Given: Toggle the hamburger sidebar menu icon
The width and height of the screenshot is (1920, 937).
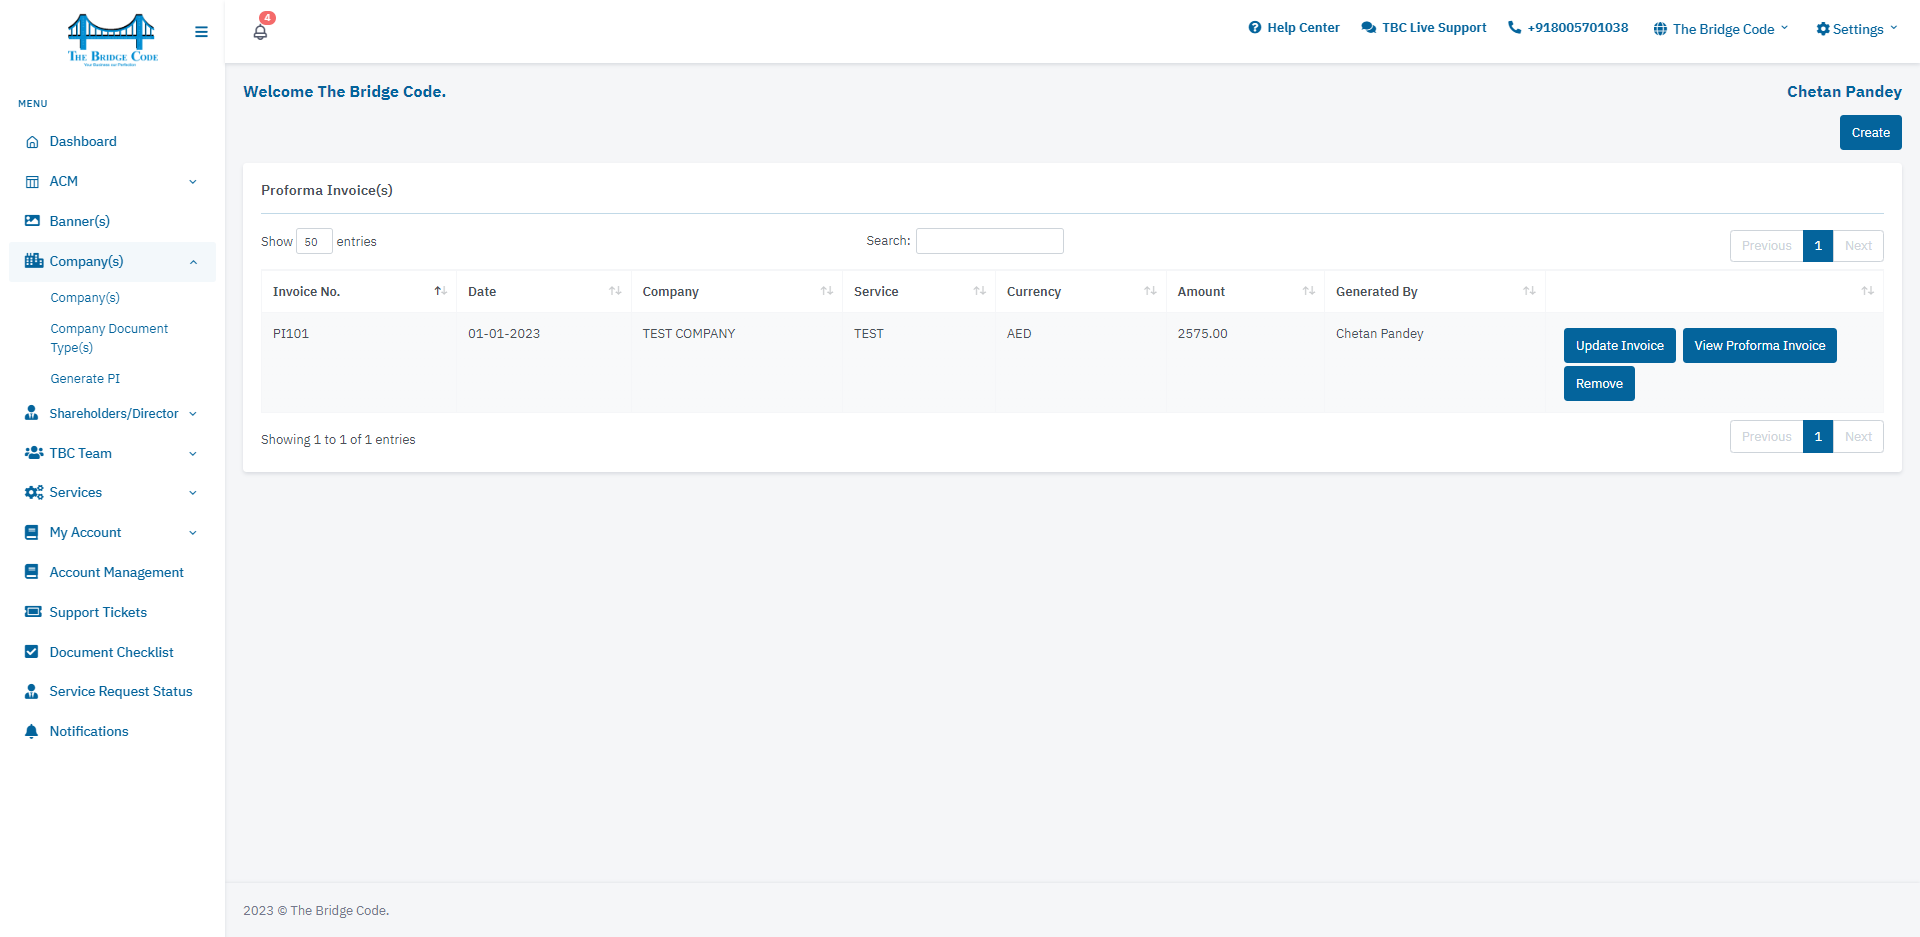Looking at the screenshot, I should coord(201,32).
